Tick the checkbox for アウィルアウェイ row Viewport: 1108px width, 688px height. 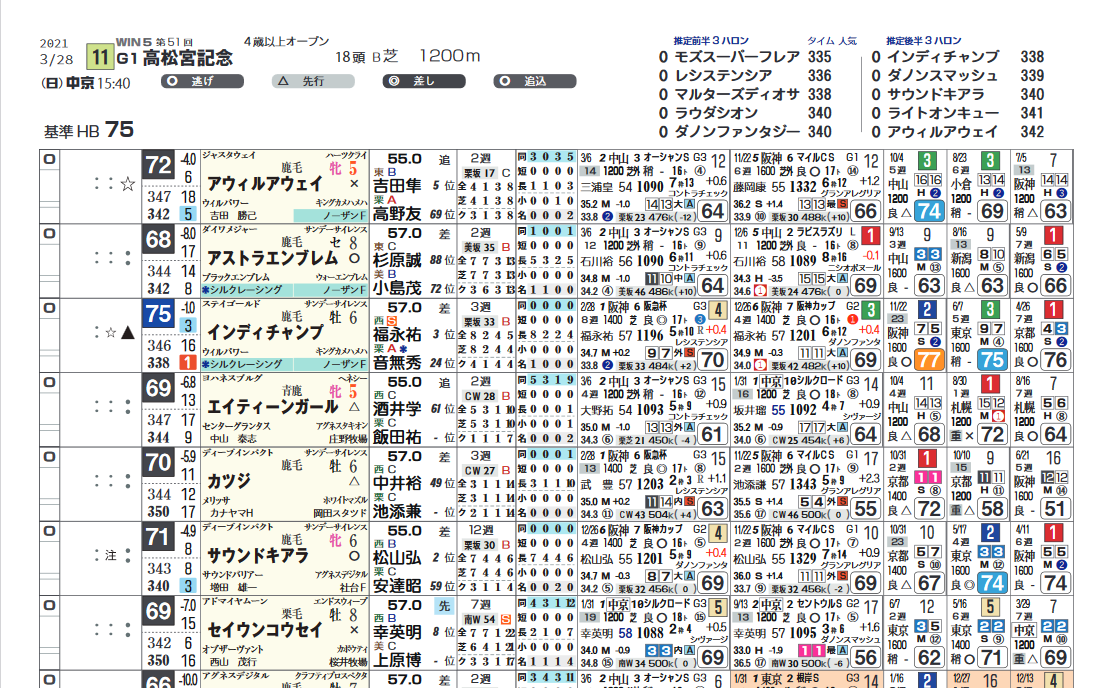point(49,159)
